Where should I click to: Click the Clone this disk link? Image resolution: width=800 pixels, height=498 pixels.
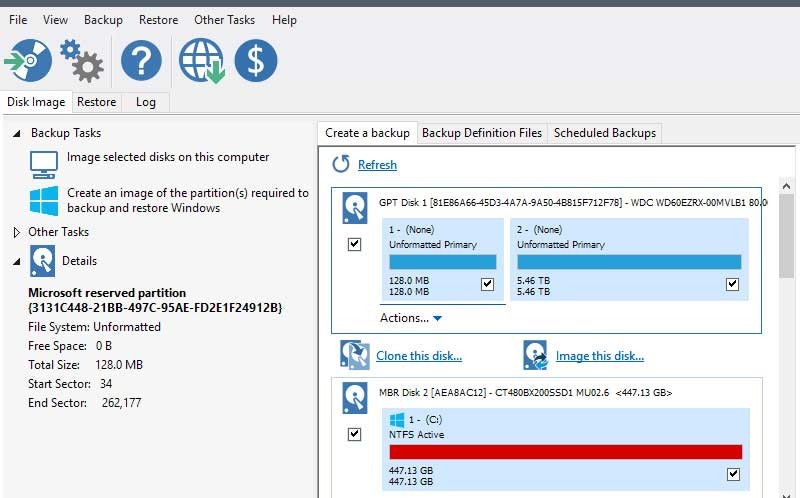418,356
